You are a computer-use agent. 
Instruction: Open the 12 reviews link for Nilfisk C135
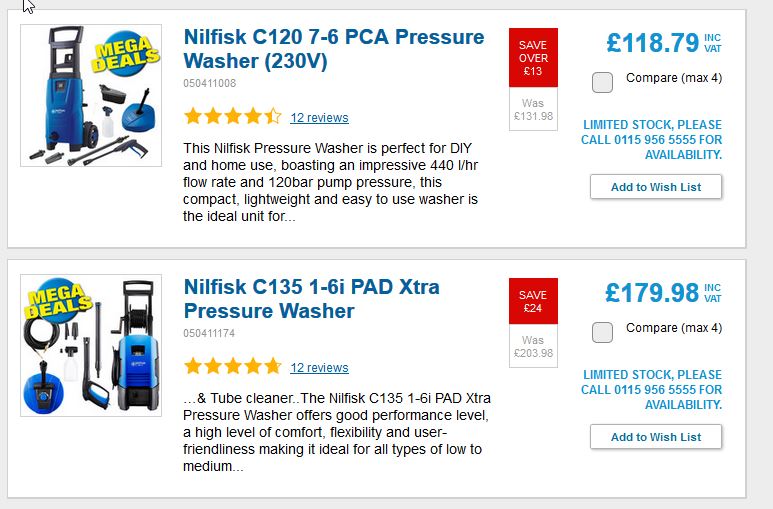[319, 368]
